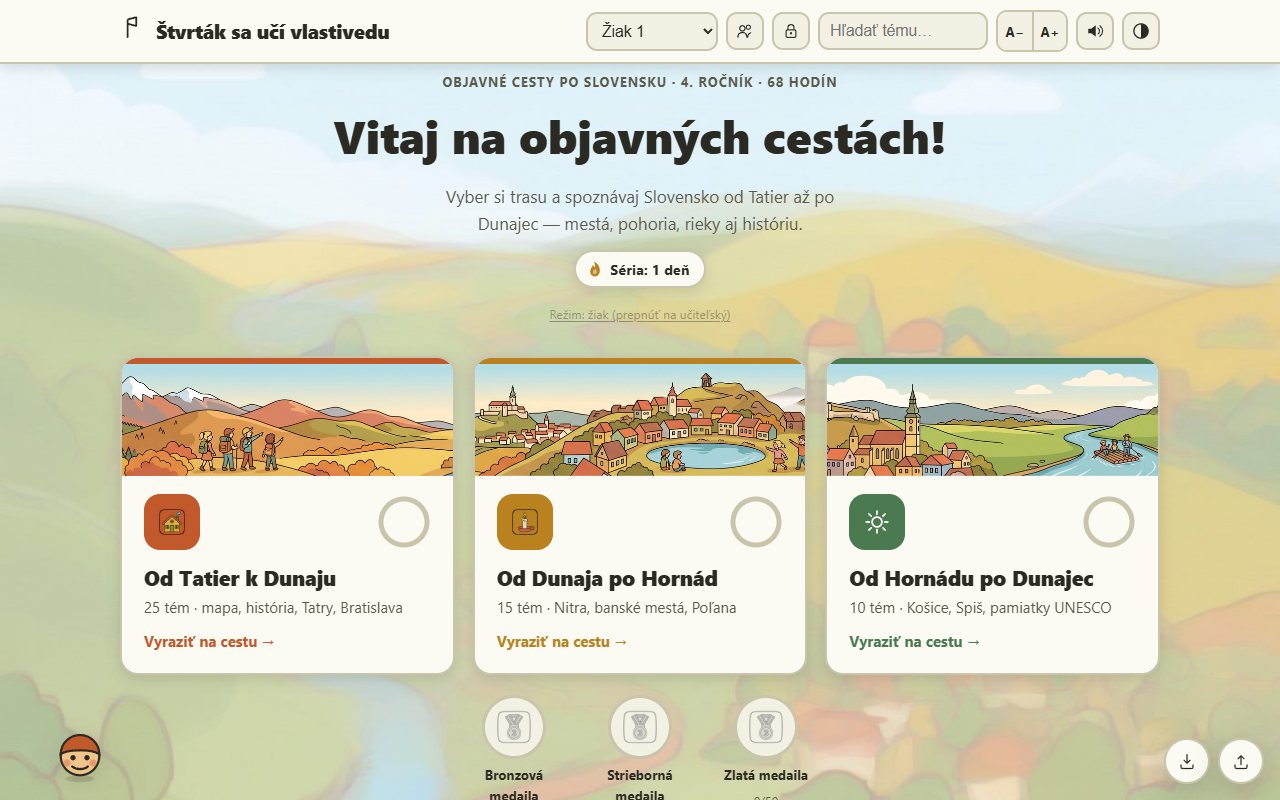Viewport: 1280px width, 800px height.
Task: Click the text 10 tém · Košice, Spiš, pamiatky UNESCO
Action: click(x=980, y=608)
